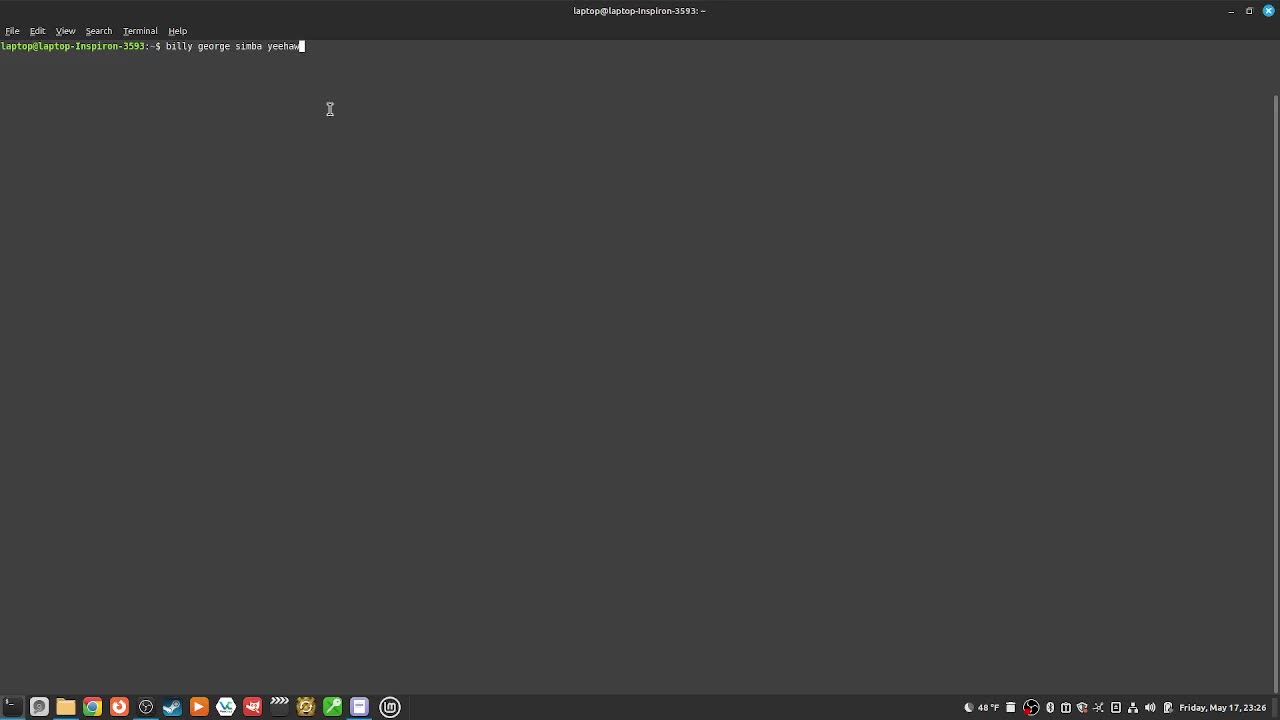Open the File menu
The width and height of the screenshot is (1280, 720).
[12, 31]
